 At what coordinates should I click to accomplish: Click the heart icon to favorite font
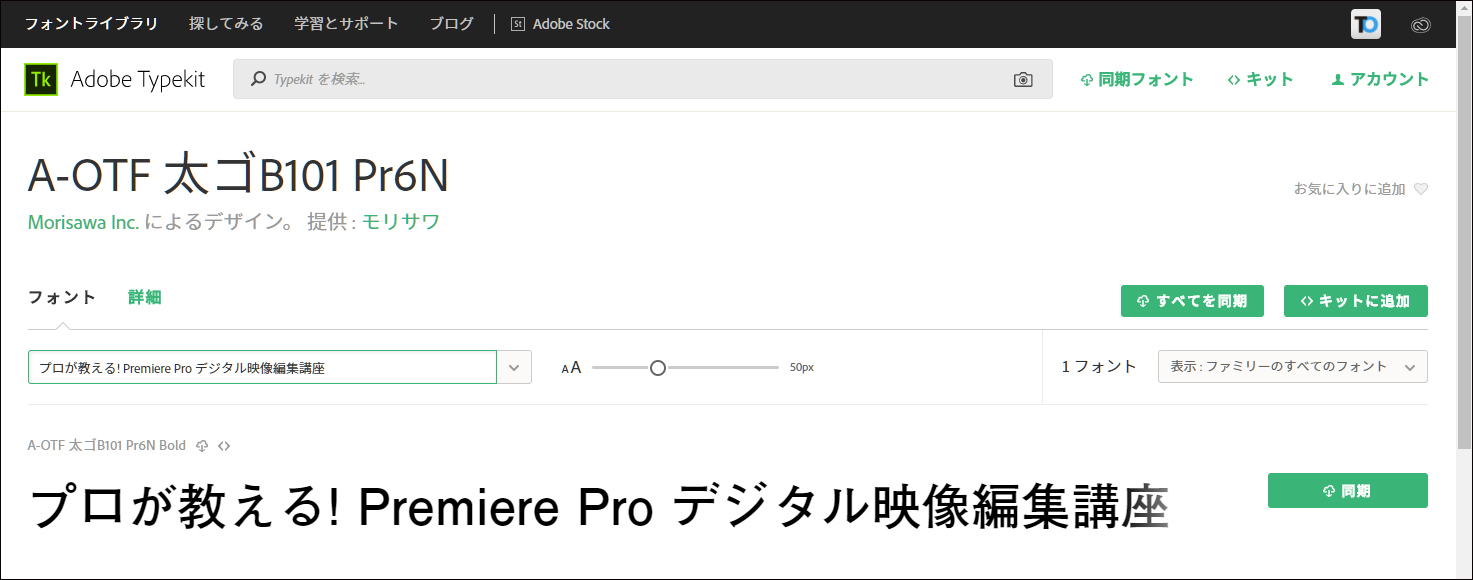coord(1421,189)
